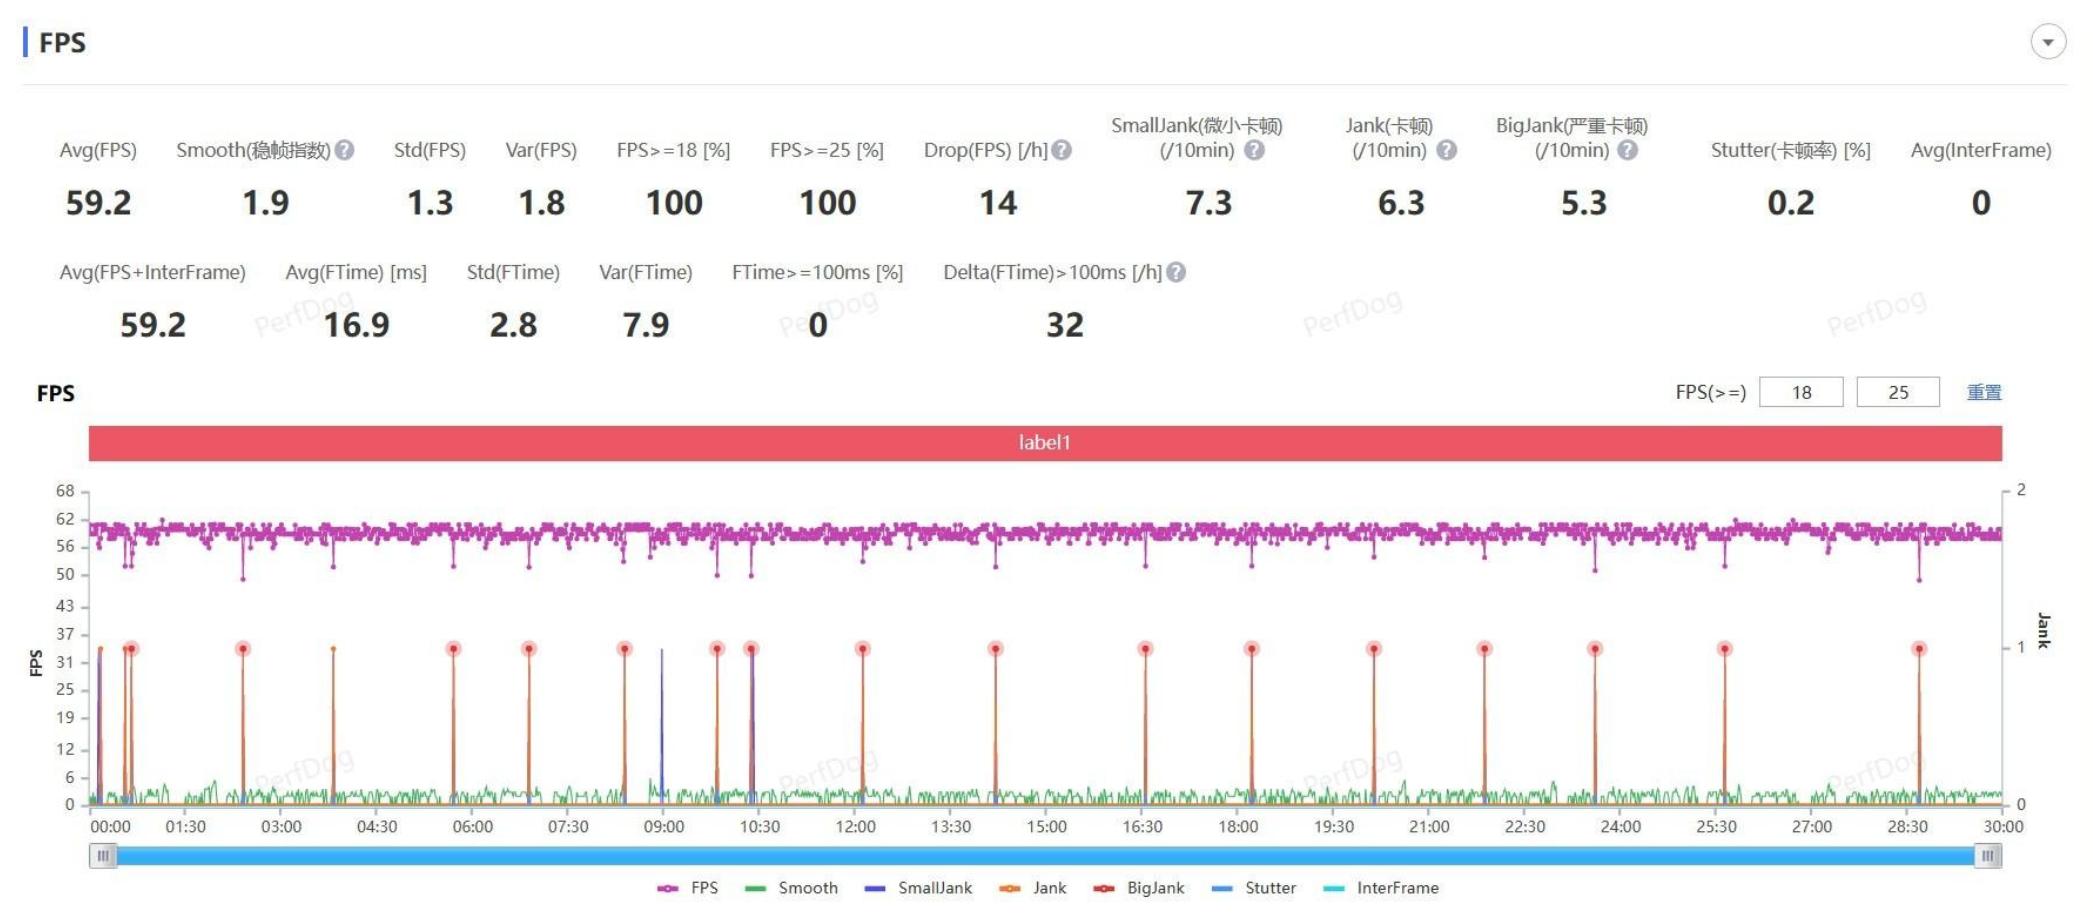Click the blue 重置 reset link
The height and width of the screenshot is (917, 2093).
[x=1984, y=392]
